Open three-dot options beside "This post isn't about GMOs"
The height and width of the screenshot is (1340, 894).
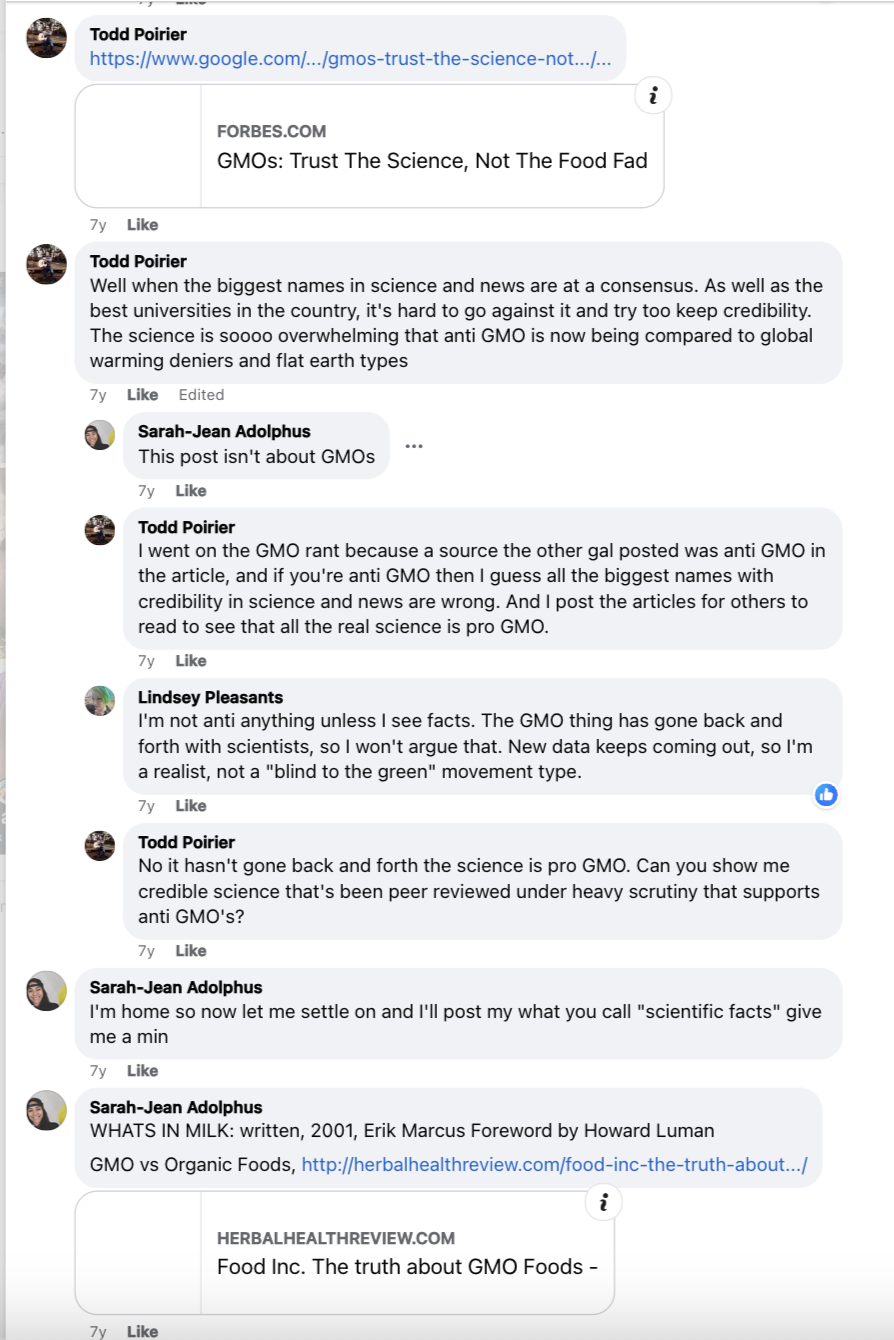click(414, 446)
